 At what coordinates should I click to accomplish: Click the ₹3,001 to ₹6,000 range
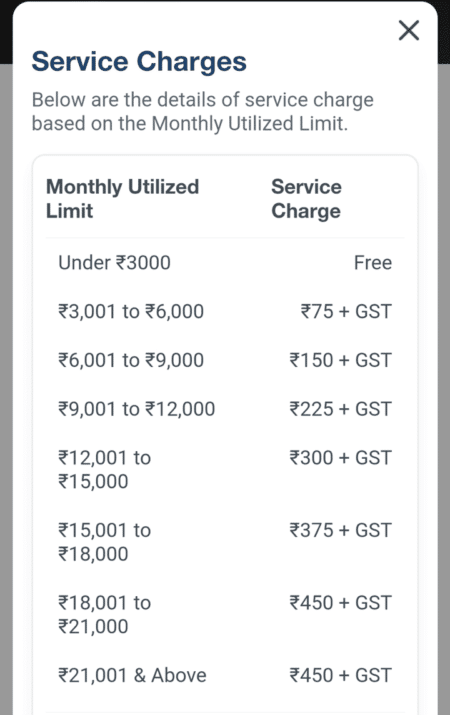coord(131,312)
